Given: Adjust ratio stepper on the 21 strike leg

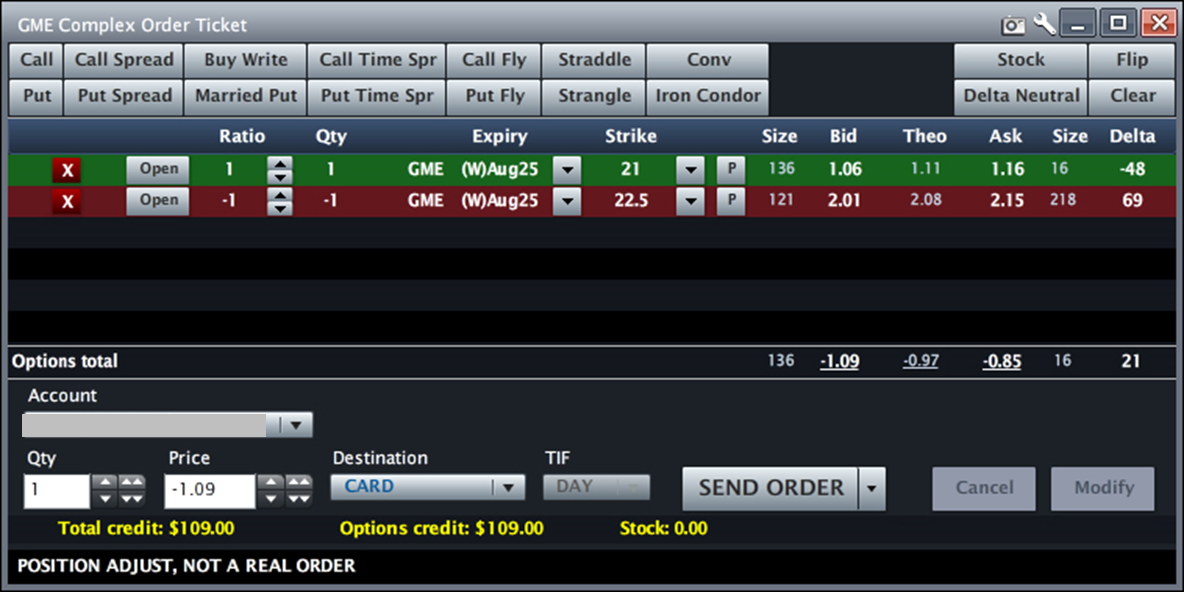Looking at the screenshot, I should tap(279, 170).
